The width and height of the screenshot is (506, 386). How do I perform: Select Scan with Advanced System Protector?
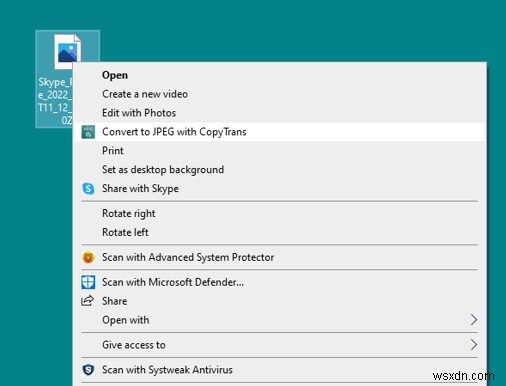pyautogui.click(x=279, y=257)
